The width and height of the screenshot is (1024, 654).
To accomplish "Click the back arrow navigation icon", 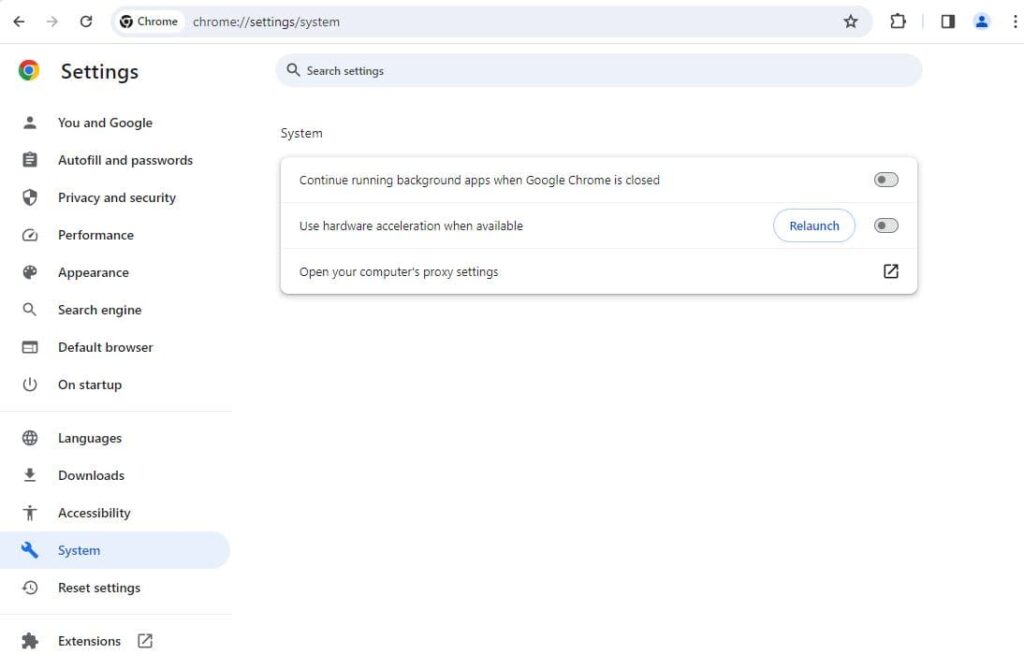I will [19, 21].
